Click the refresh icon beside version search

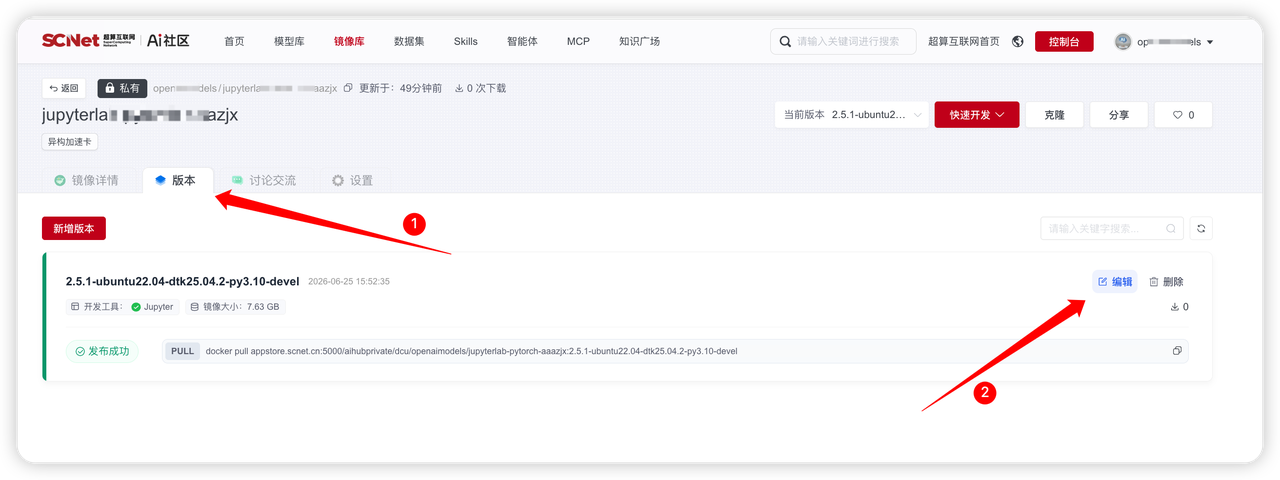click(x=1202, y=229)
